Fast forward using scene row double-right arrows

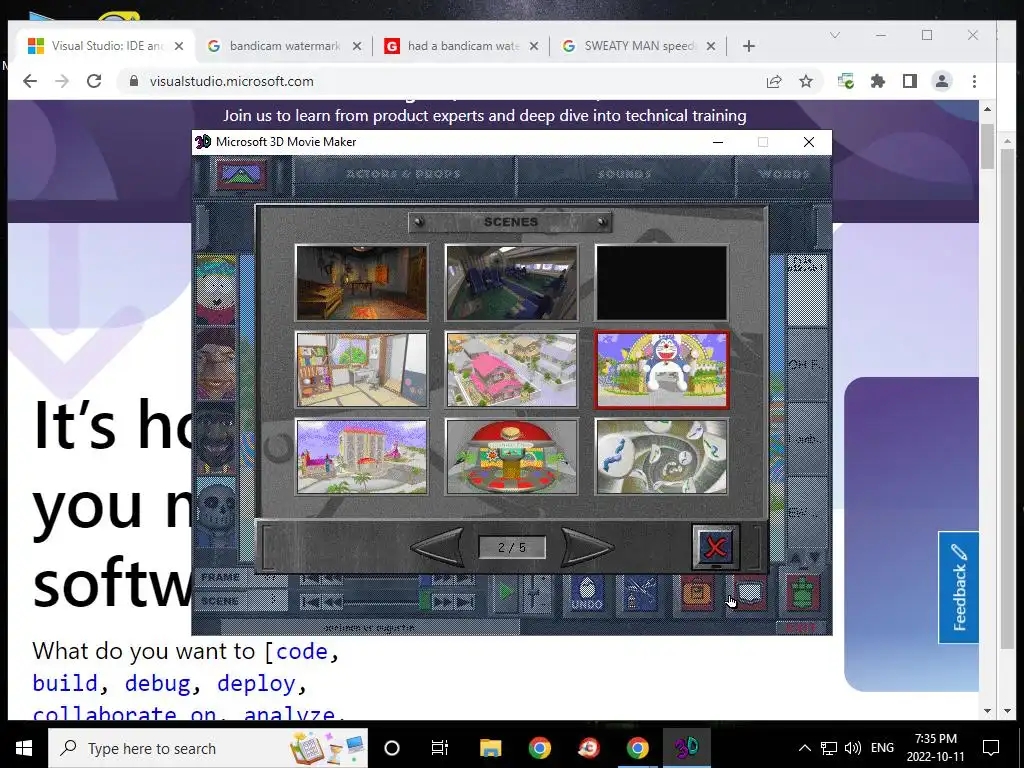point(442,601)
